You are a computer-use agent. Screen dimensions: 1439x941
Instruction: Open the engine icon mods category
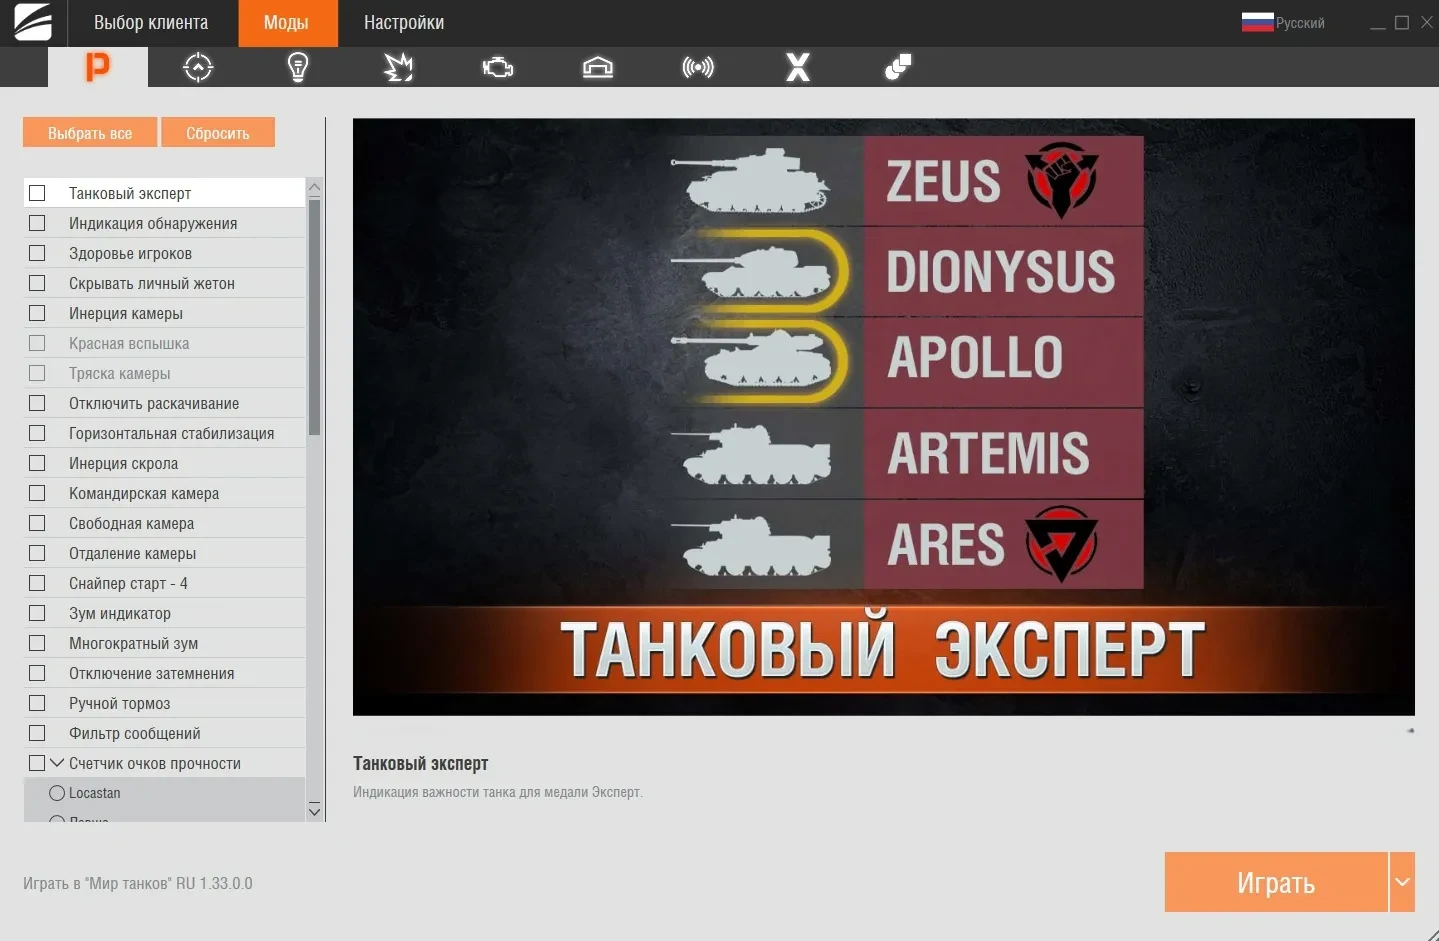tap(498, 67)
